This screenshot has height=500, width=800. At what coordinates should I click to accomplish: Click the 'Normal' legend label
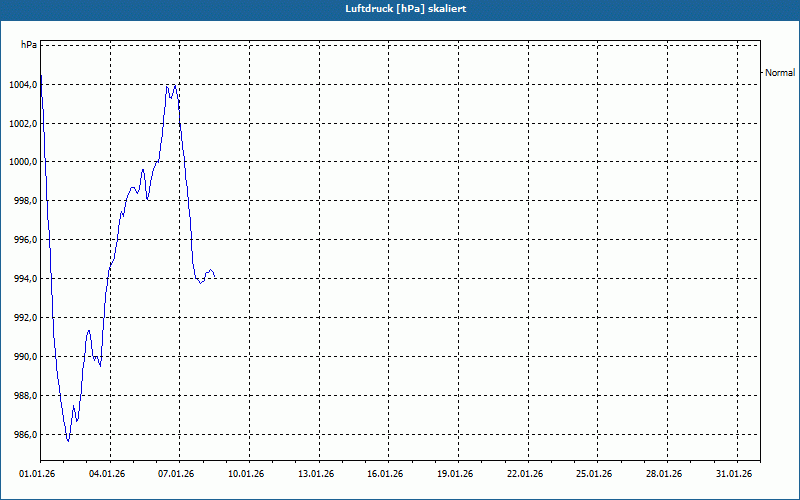pos(780,73)
